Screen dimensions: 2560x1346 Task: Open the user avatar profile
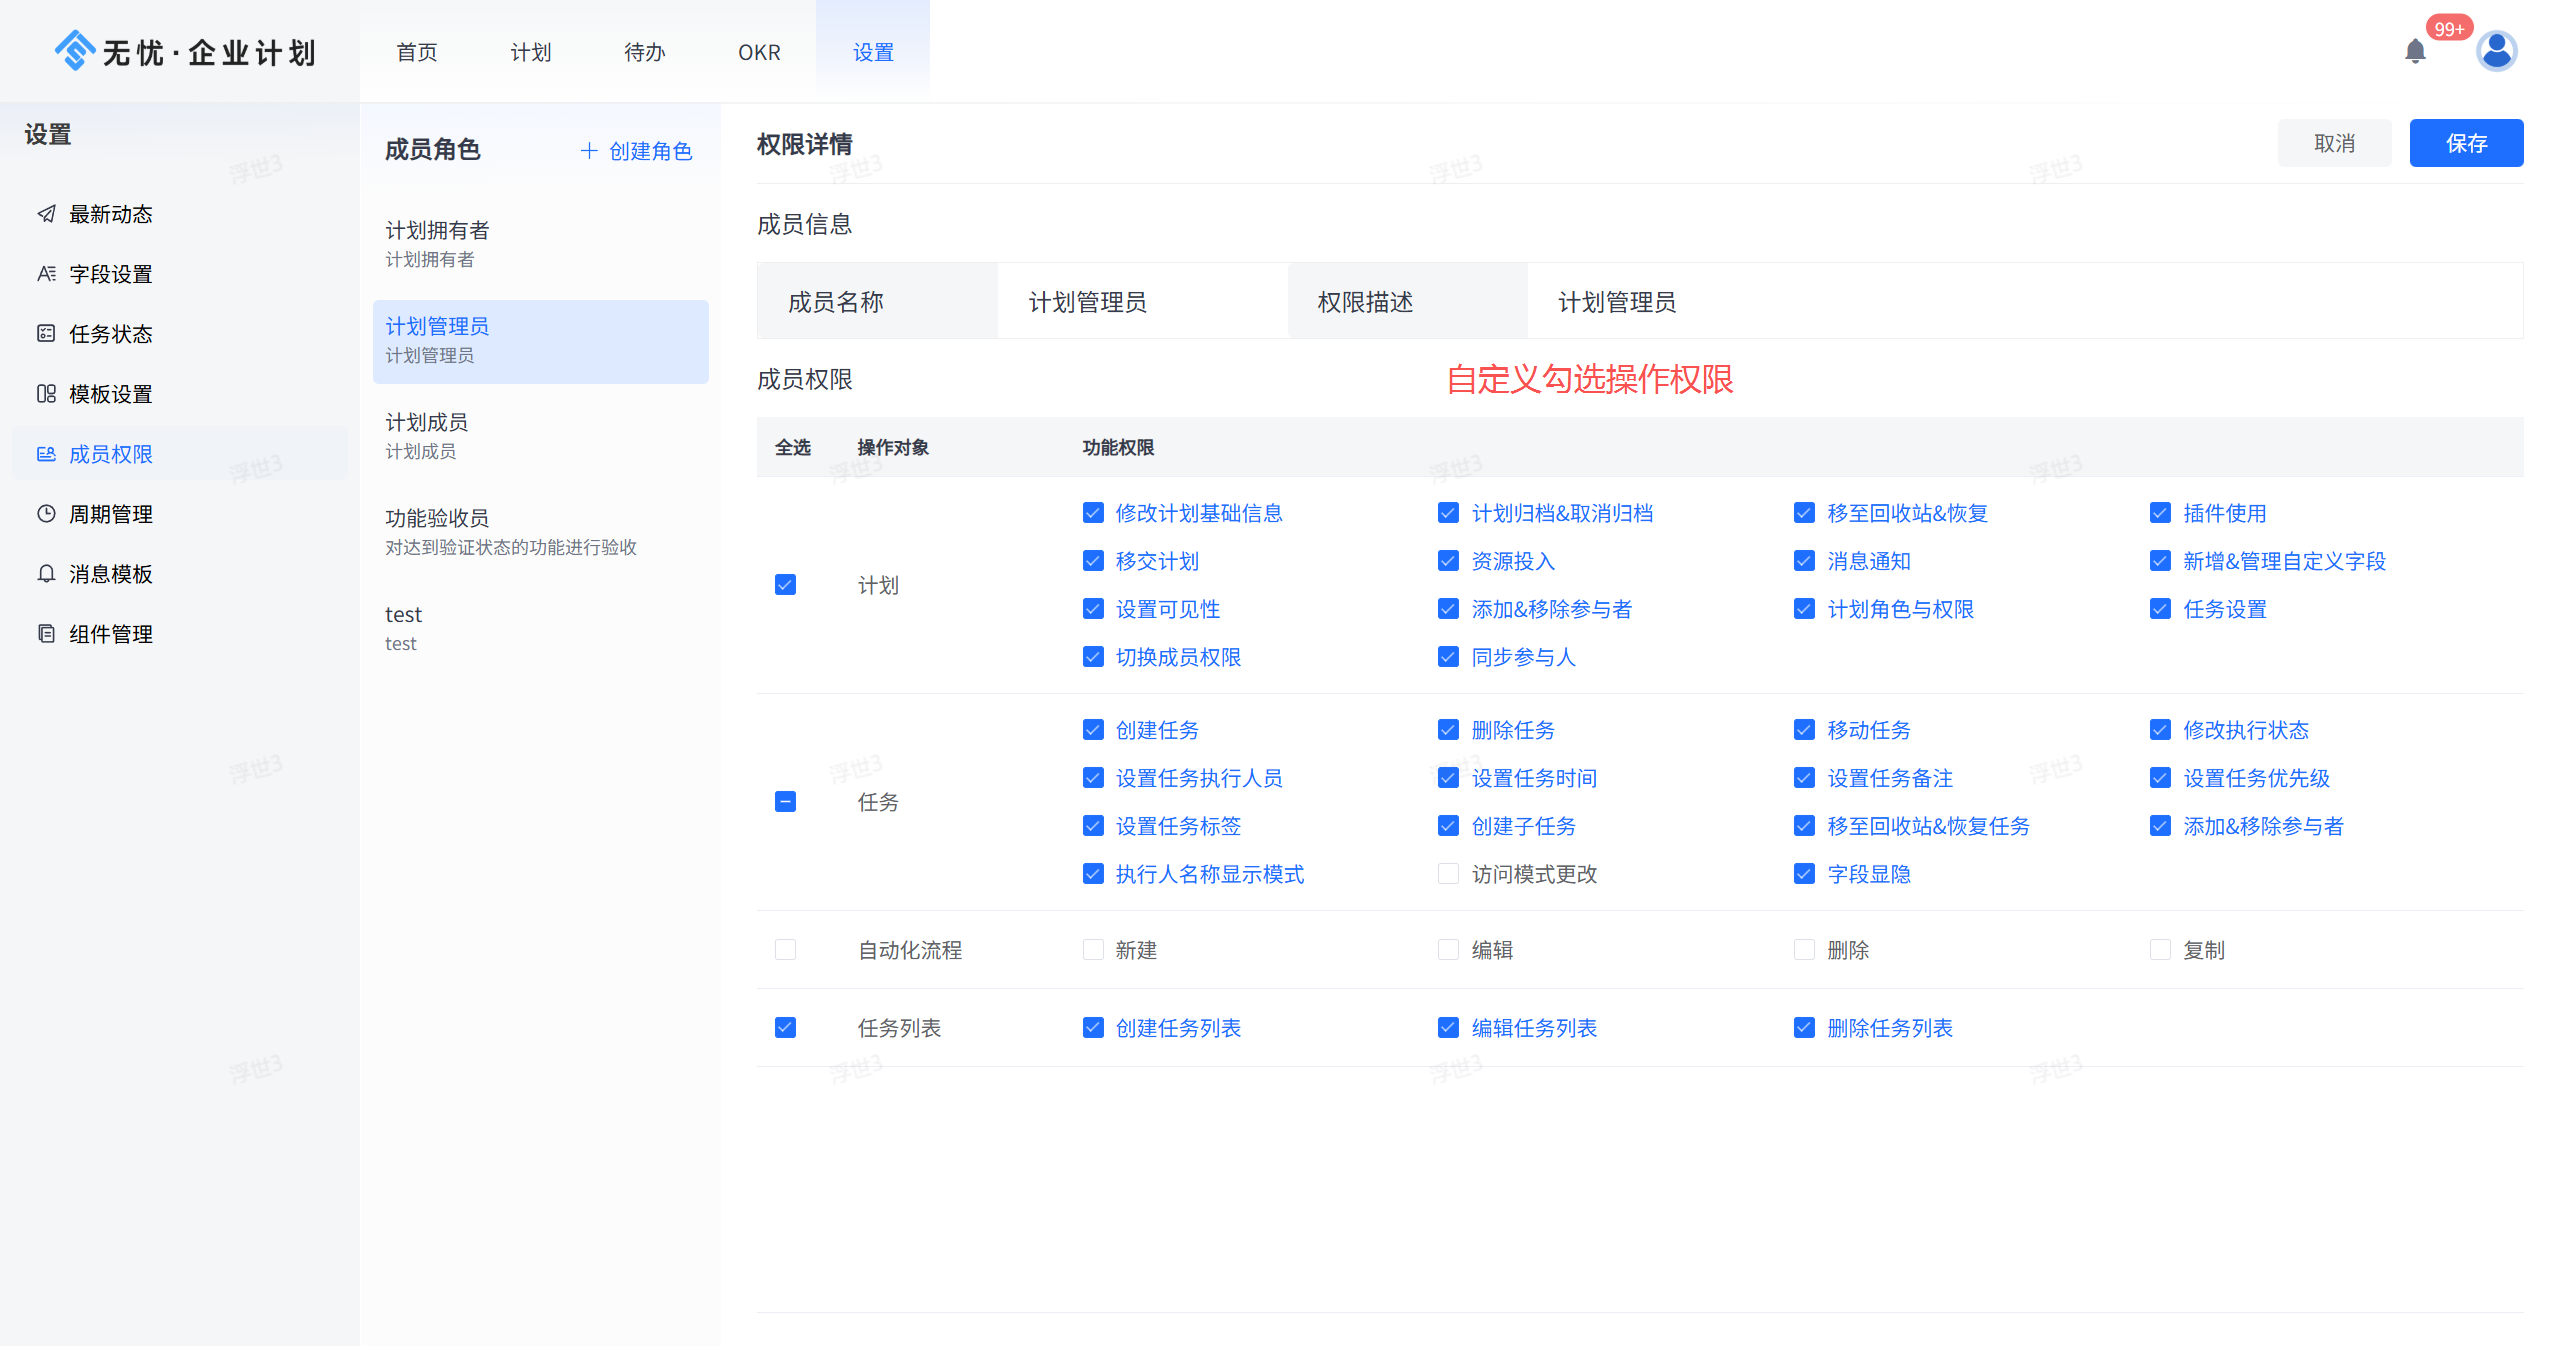pos(2496,51)
